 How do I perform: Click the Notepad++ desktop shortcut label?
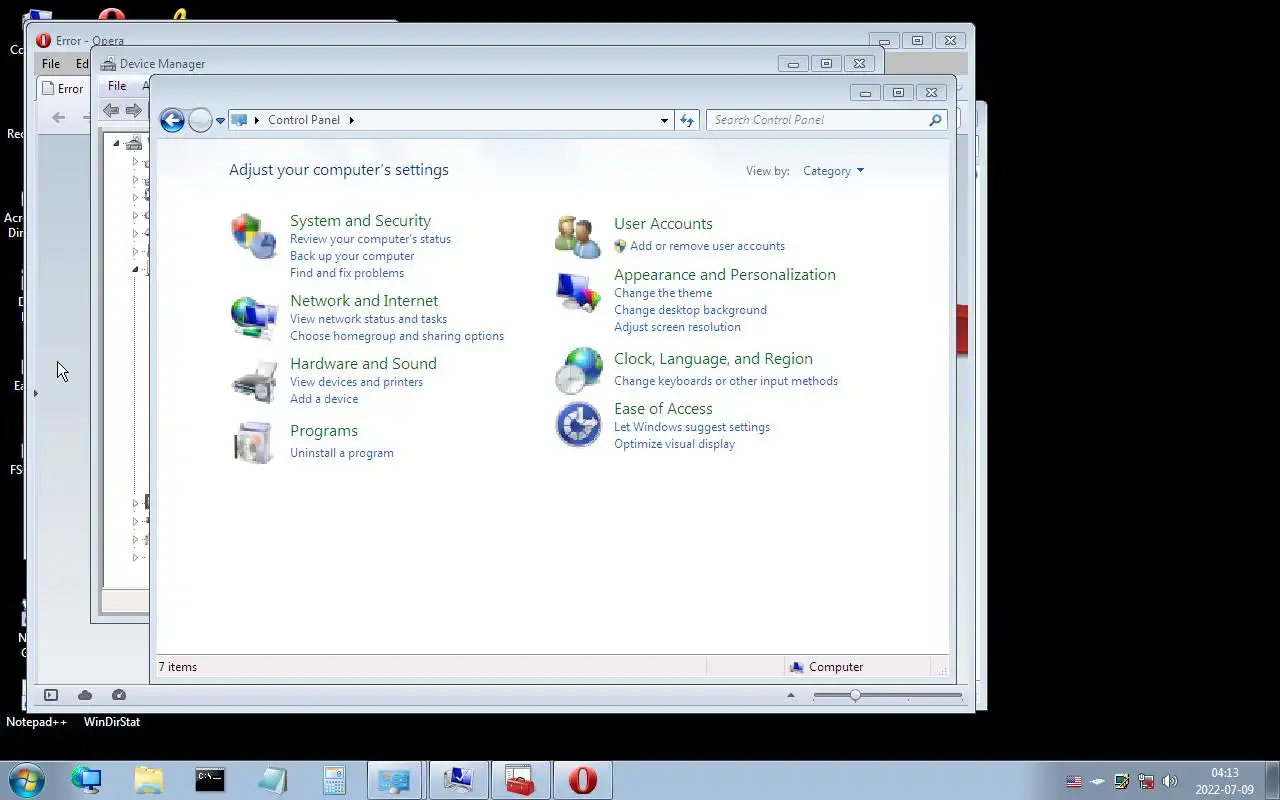coord(36,722)
